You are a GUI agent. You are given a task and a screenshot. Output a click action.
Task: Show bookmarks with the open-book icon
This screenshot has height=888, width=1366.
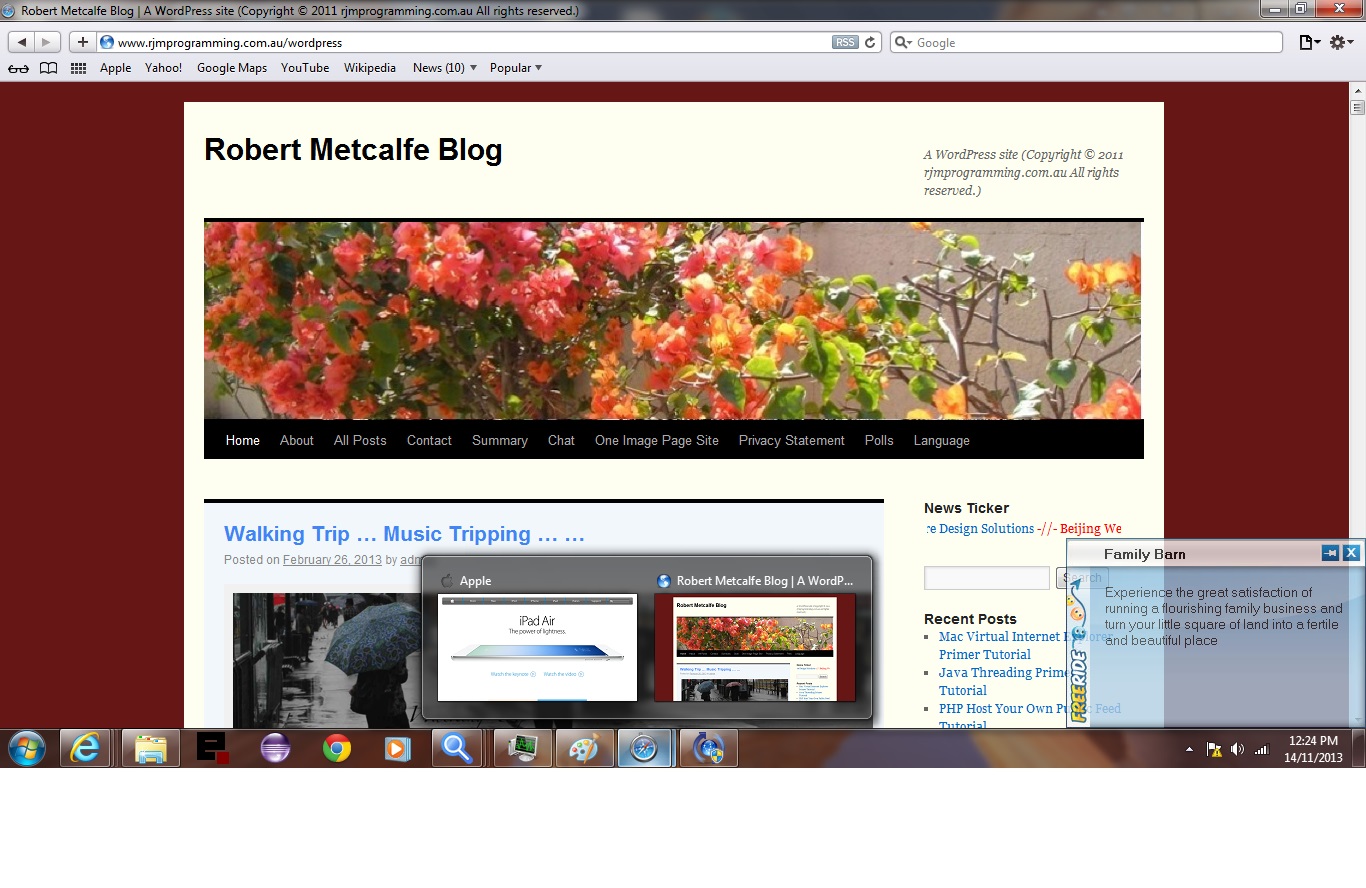point(48,68)
